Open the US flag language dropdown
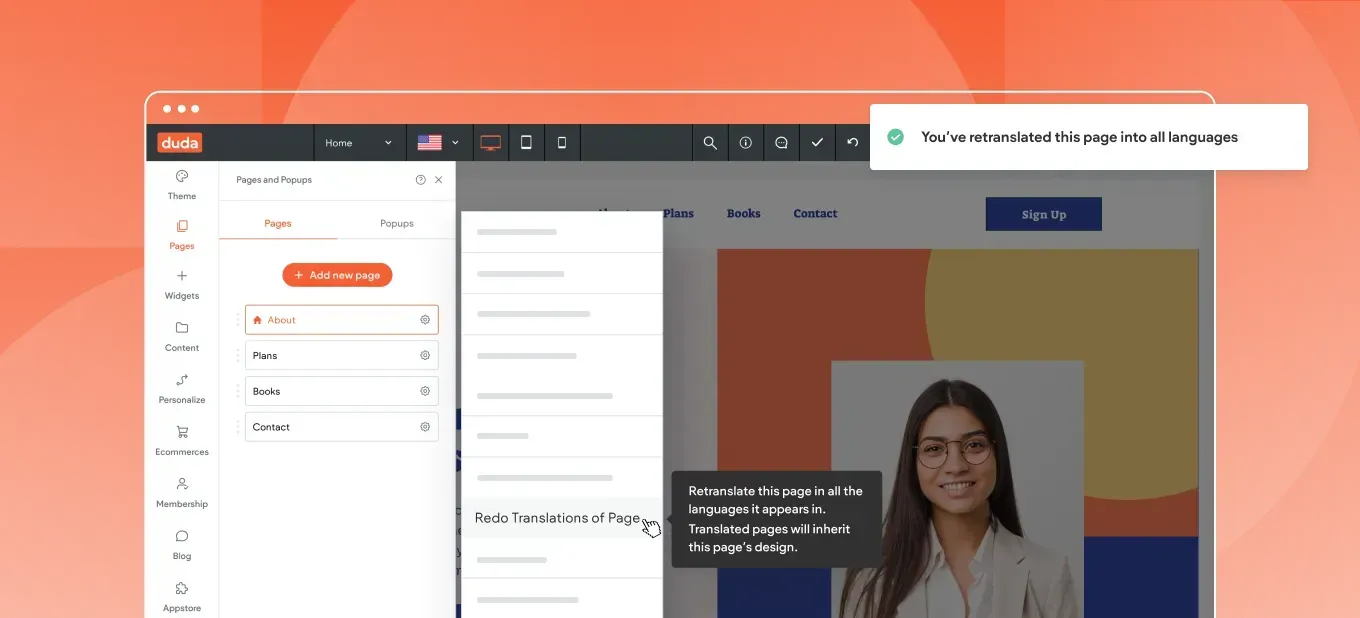Image resolution: width=1360 pixels, height=618 pixels. click(438, 143)
